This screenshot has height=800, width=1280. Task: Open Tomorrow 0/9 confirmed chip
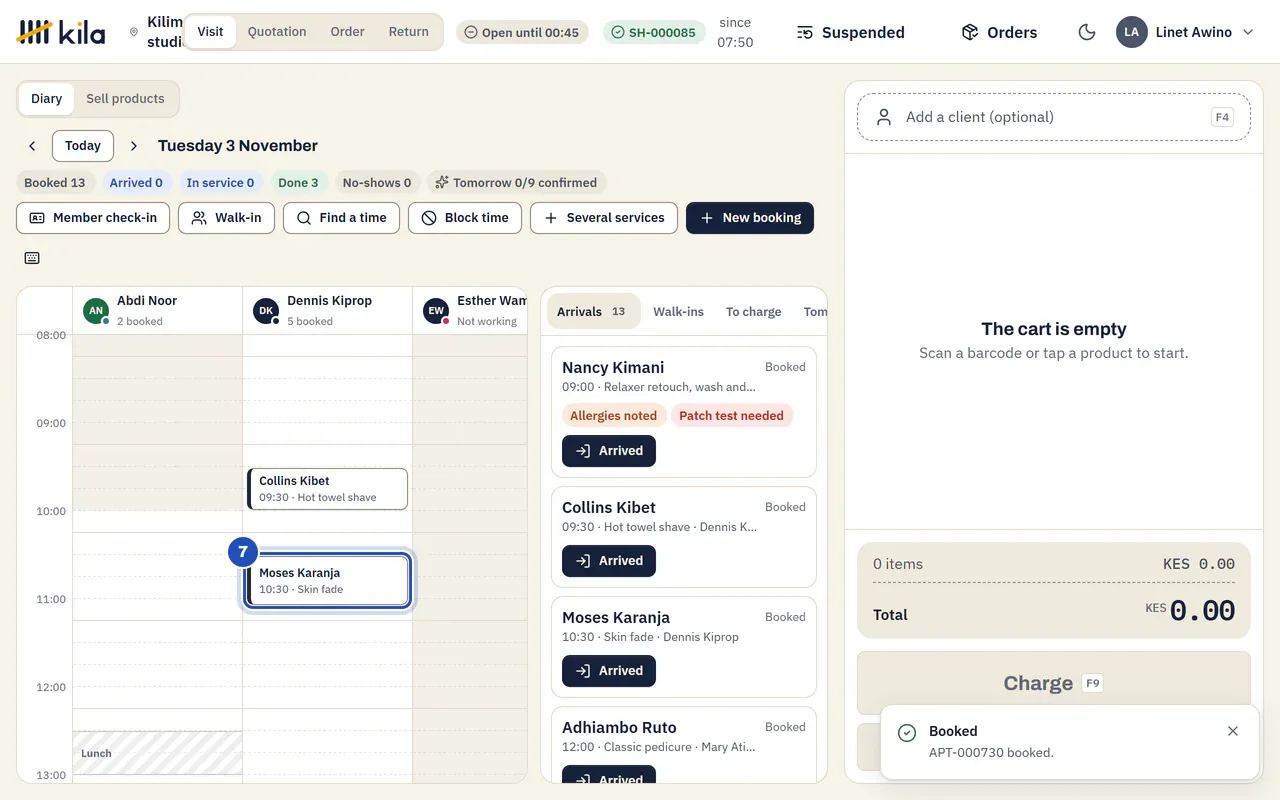(516, 183)
